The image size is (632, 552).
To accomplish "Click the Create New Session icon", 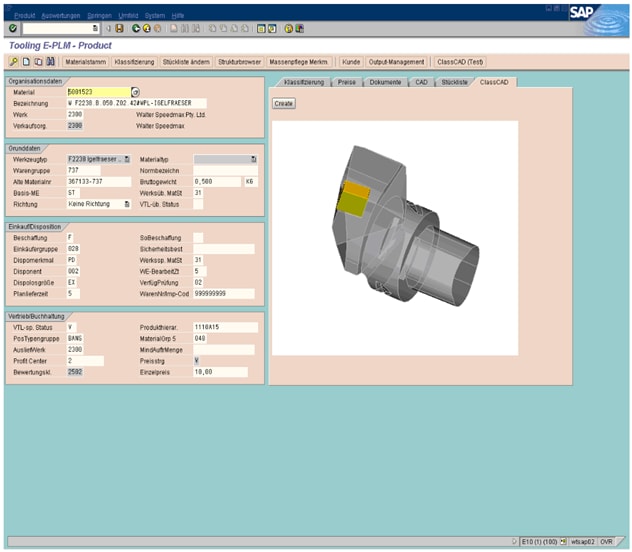I will click(x=261, y=28).
